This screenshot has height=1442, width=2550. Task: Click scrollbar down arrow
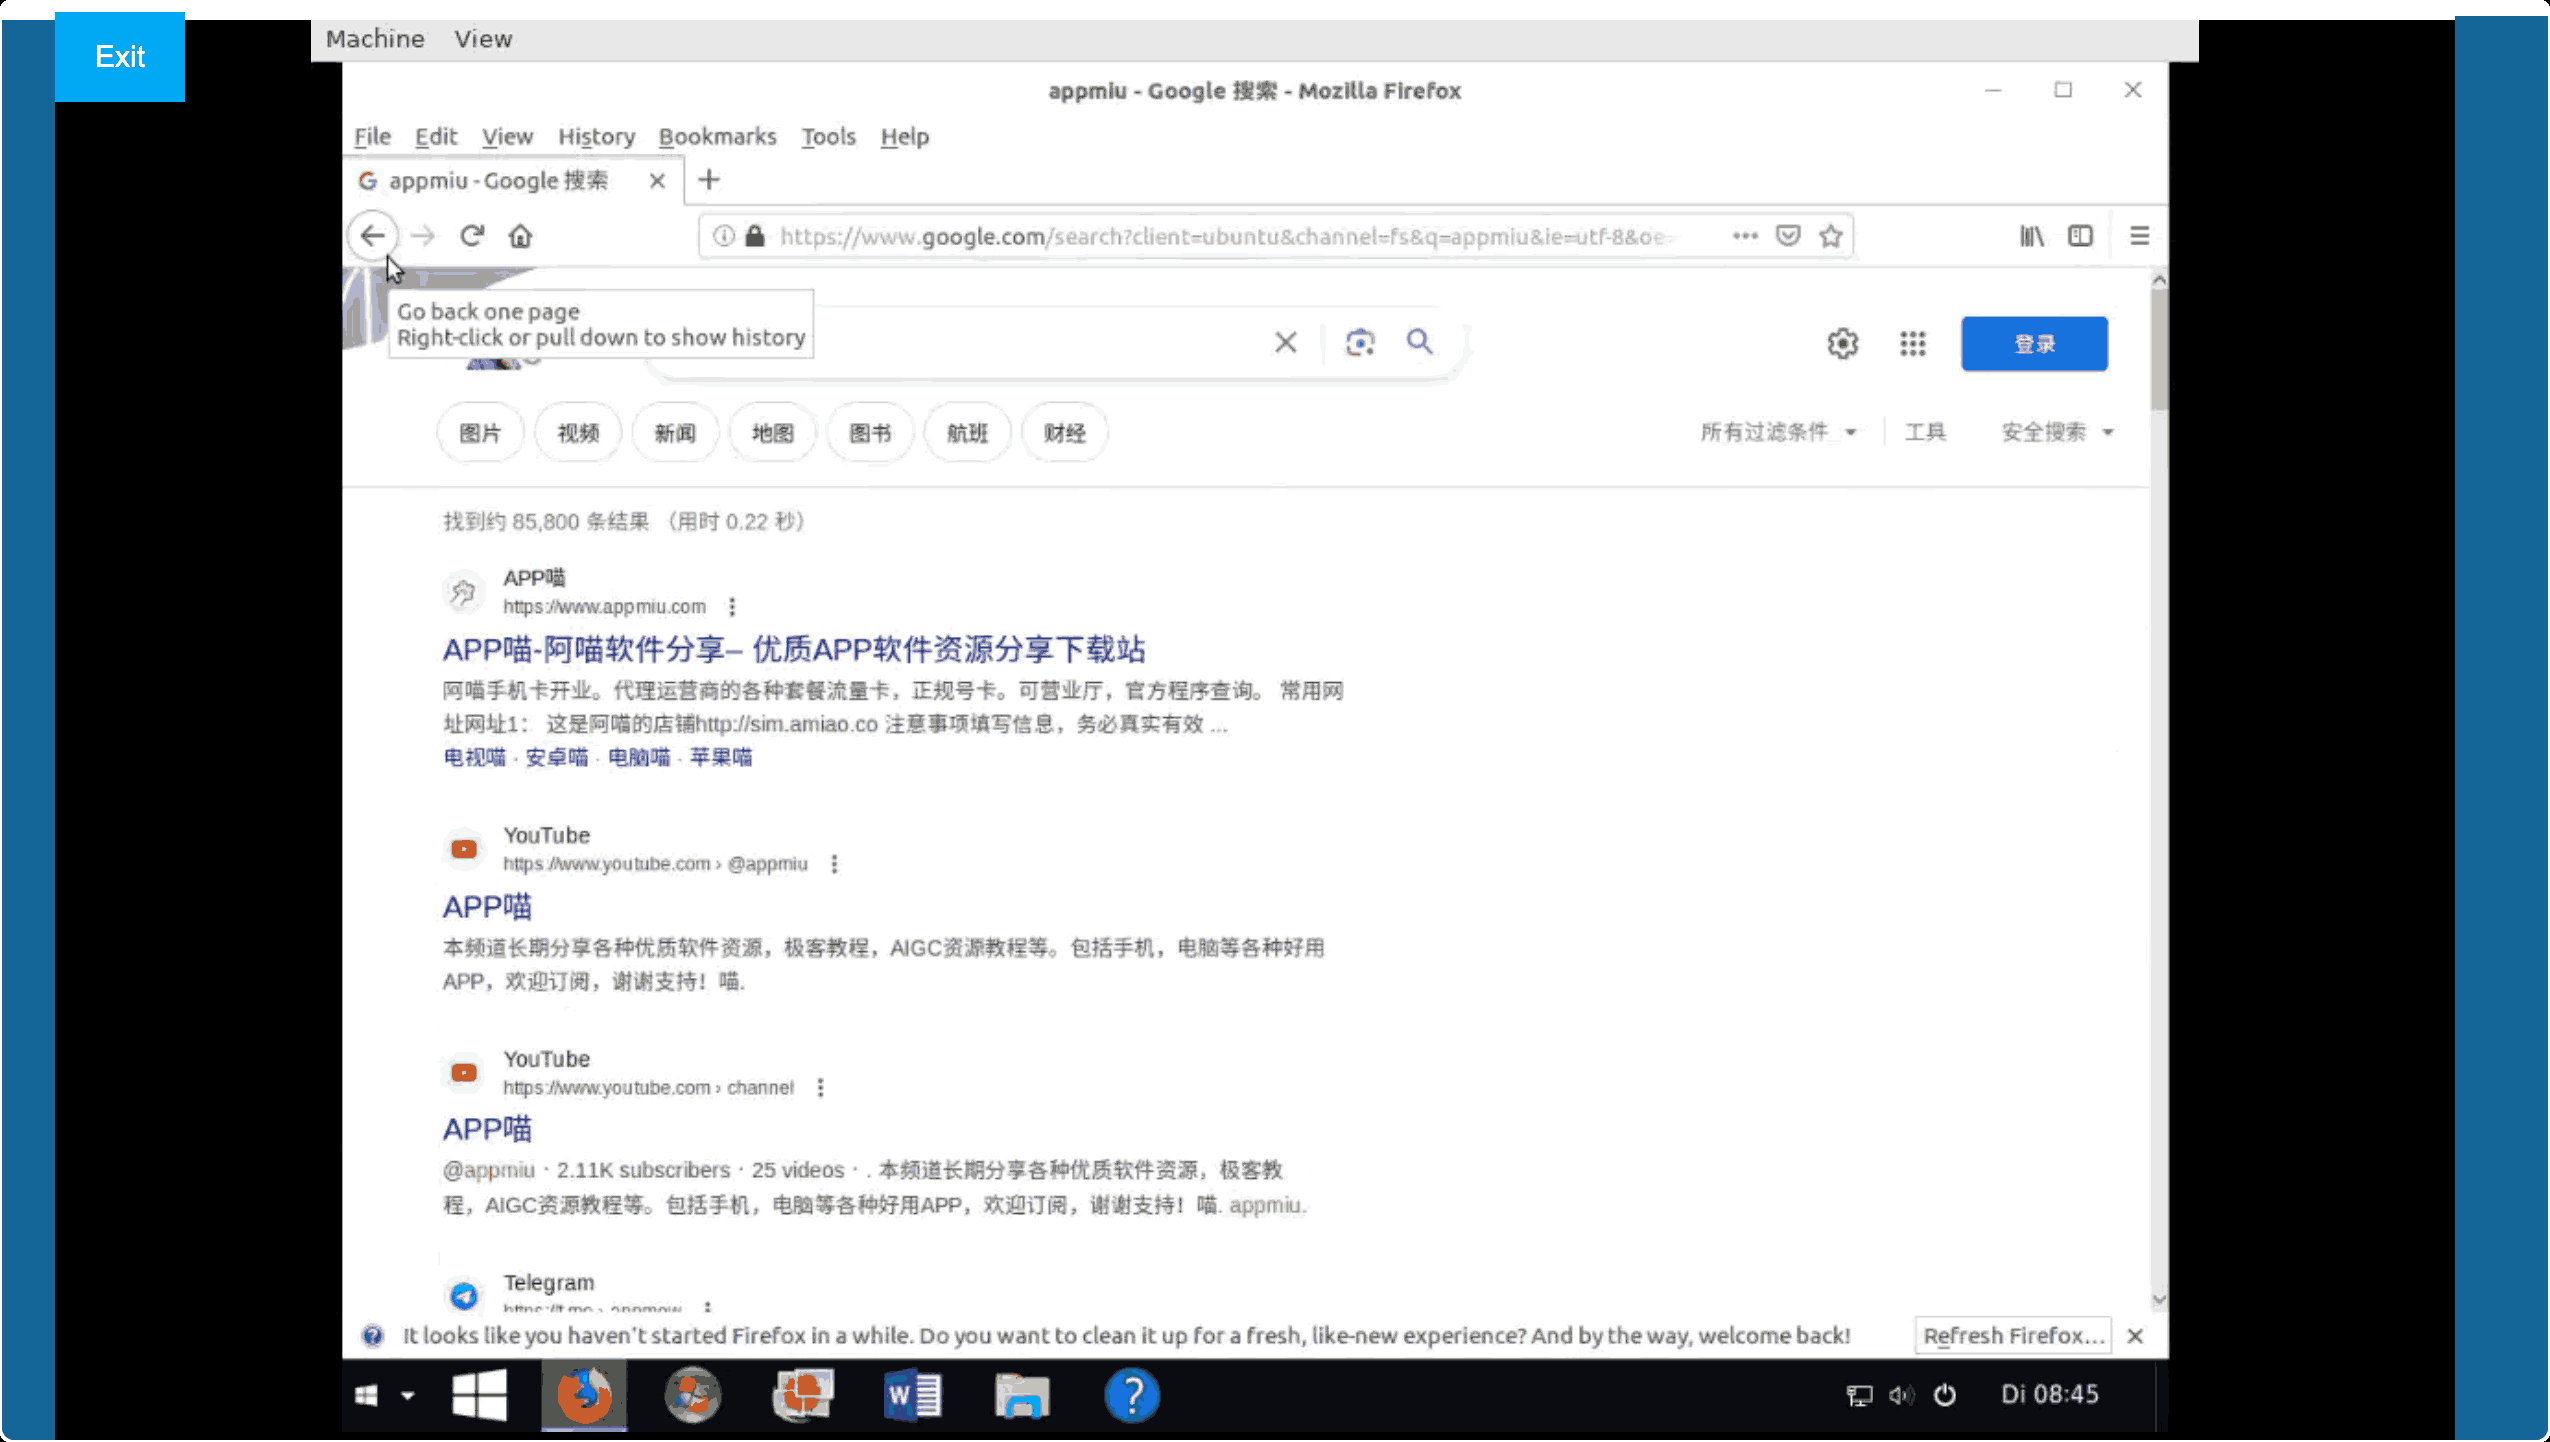2159,1299
